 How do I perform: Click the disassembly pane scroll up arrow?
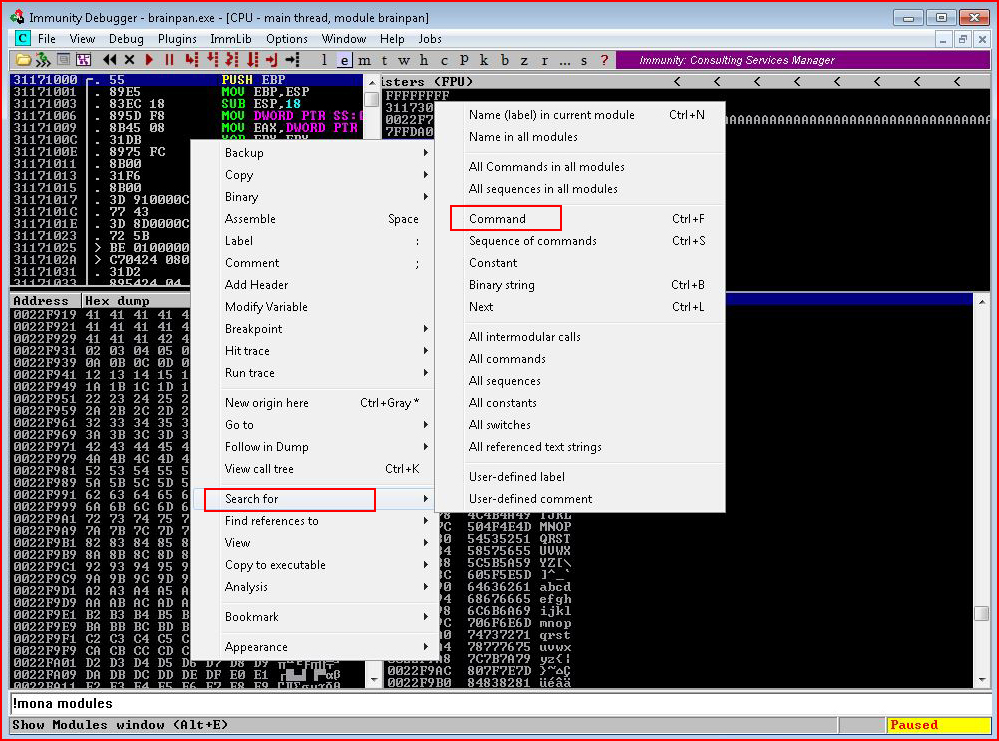[x=372, y=82]
